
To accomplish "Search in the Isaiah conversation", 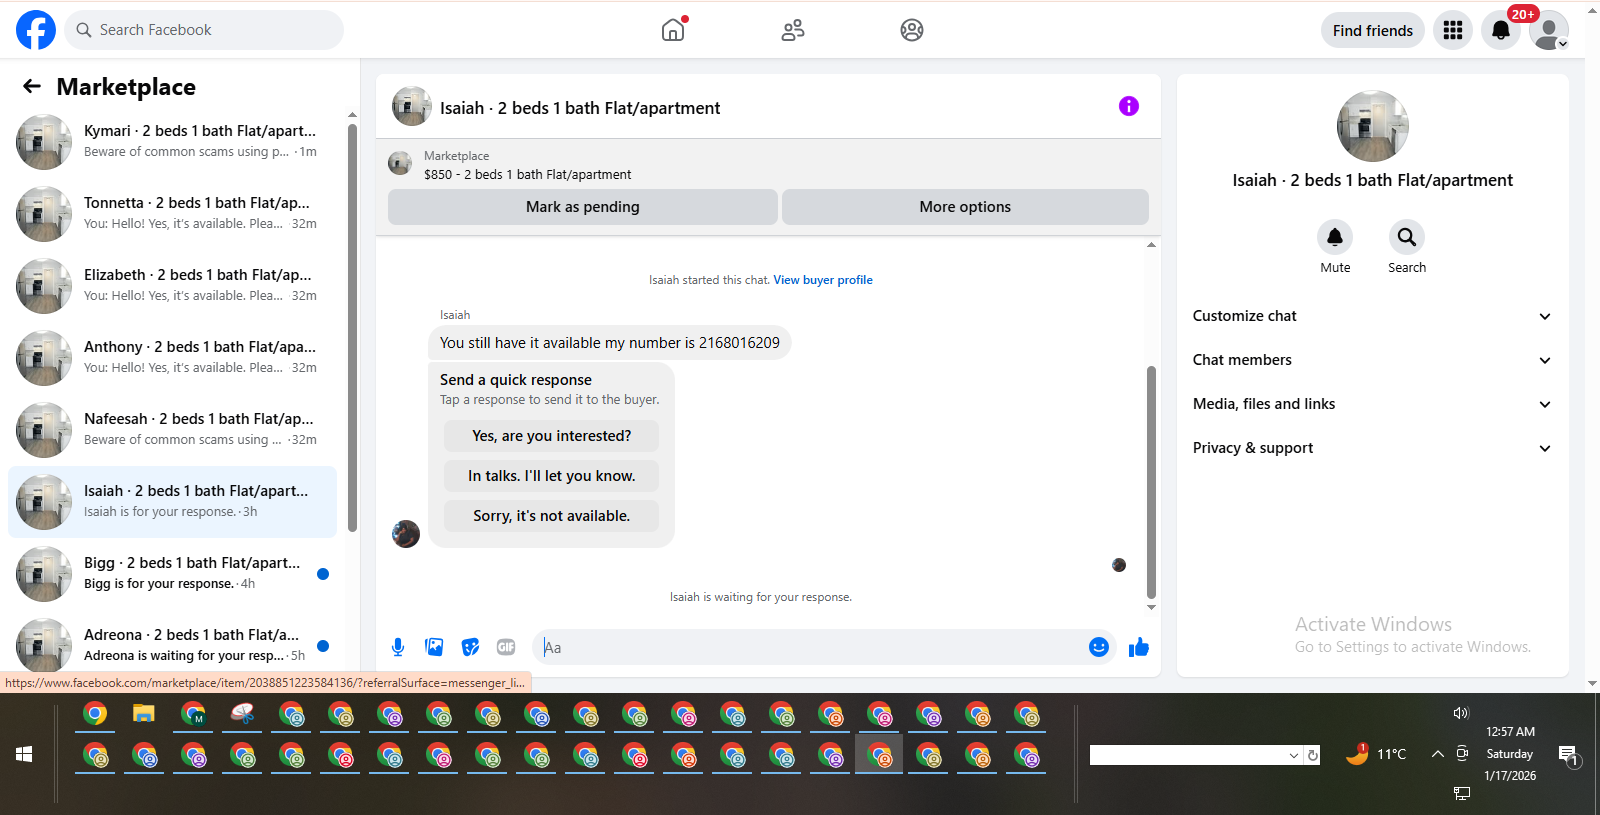I will (x=1407, y=237).
